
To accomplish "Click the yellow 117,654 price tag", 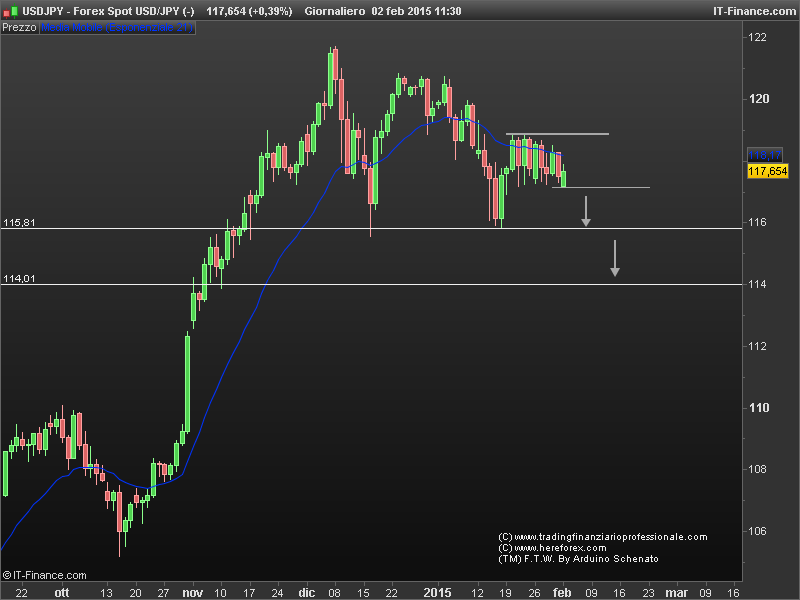I will pyautogui.click(x=768, y=171).
